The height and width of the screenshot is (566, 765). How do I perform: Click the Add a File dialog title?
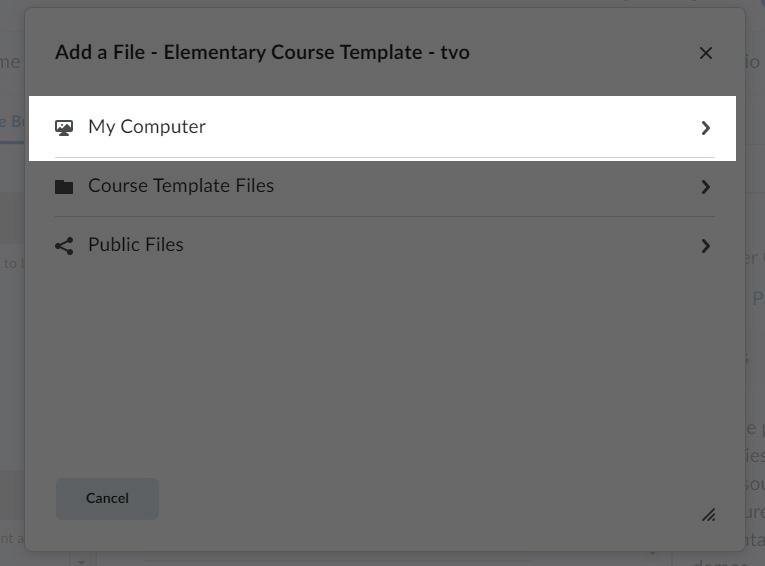262,52
